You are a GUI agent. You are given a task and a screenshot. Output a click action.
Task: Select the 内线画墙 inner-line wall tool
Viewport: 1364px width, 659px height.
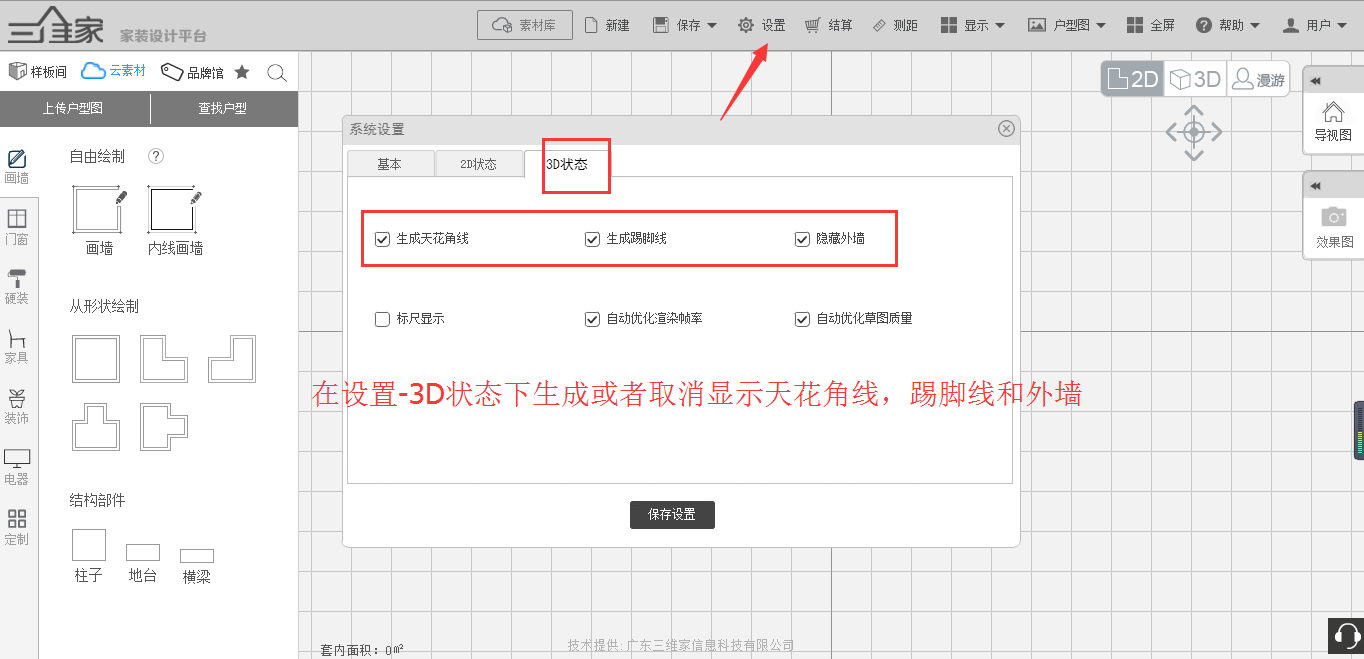pyautogui.click(x=174, y=211)
